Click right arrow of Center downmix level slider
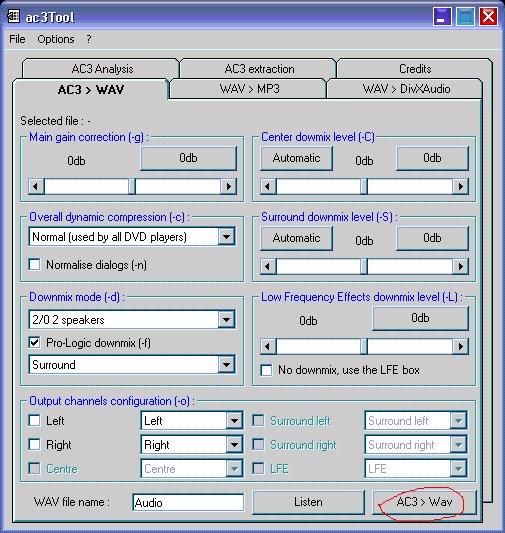 click(x=460, y=186)
